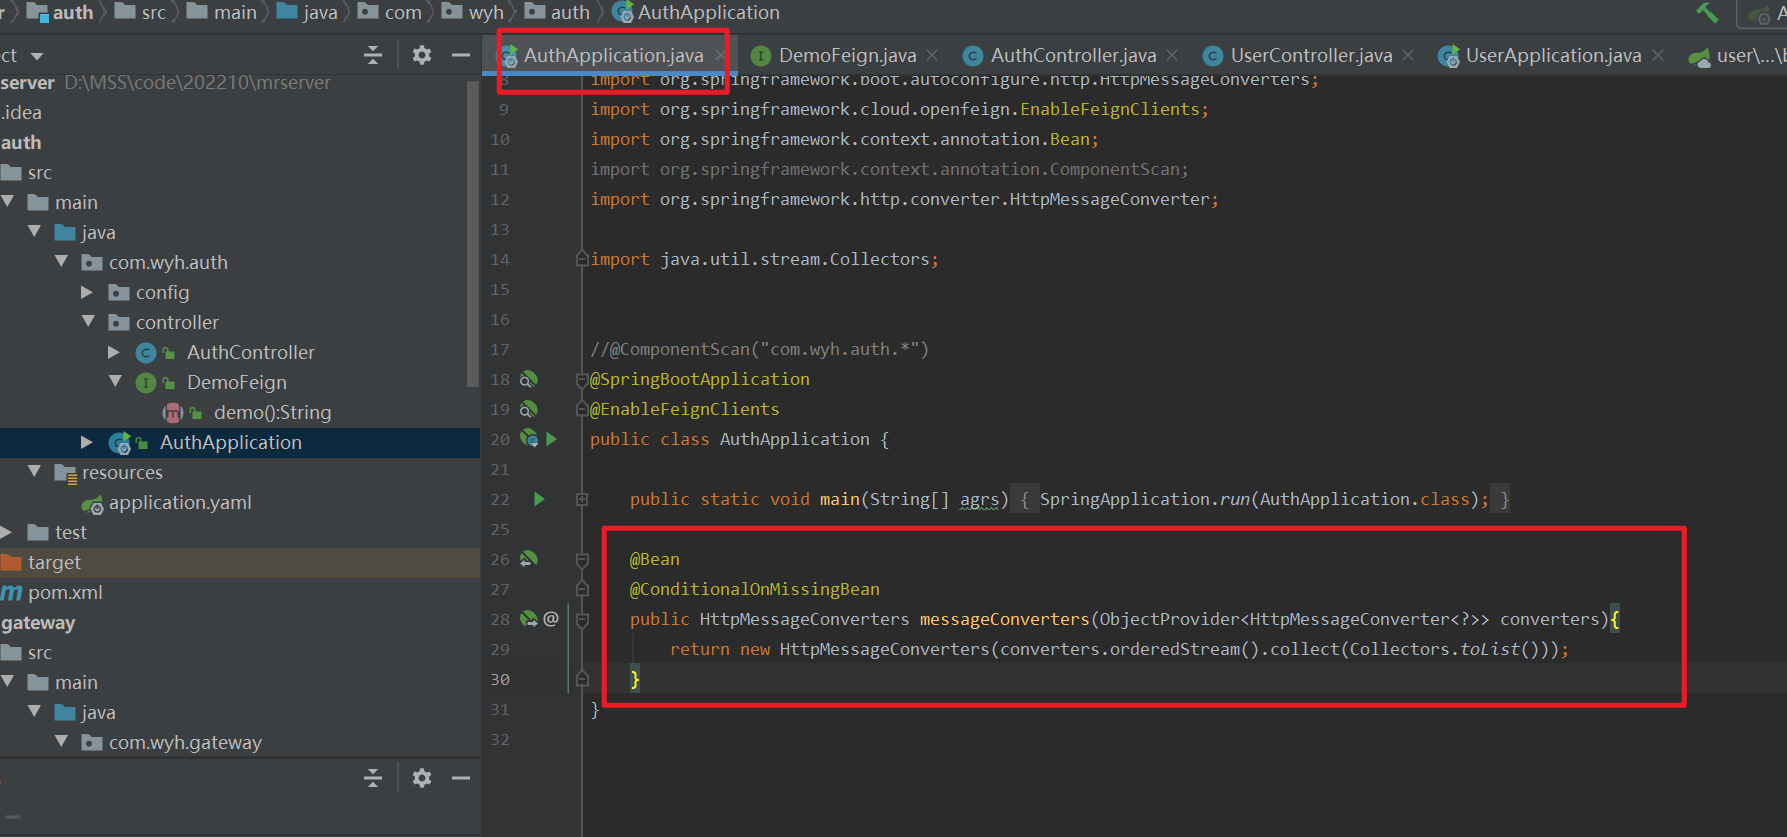Screen dimensions: 1787x837
Task: Collapse the java folder under auth
Action: pos(35,232)
